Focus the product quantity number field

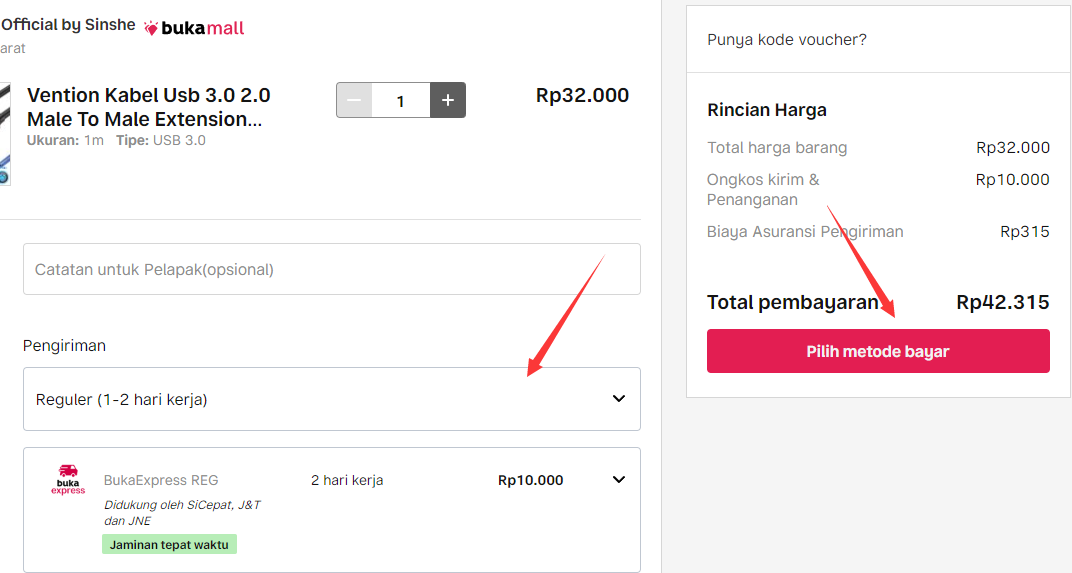(401, 100)
